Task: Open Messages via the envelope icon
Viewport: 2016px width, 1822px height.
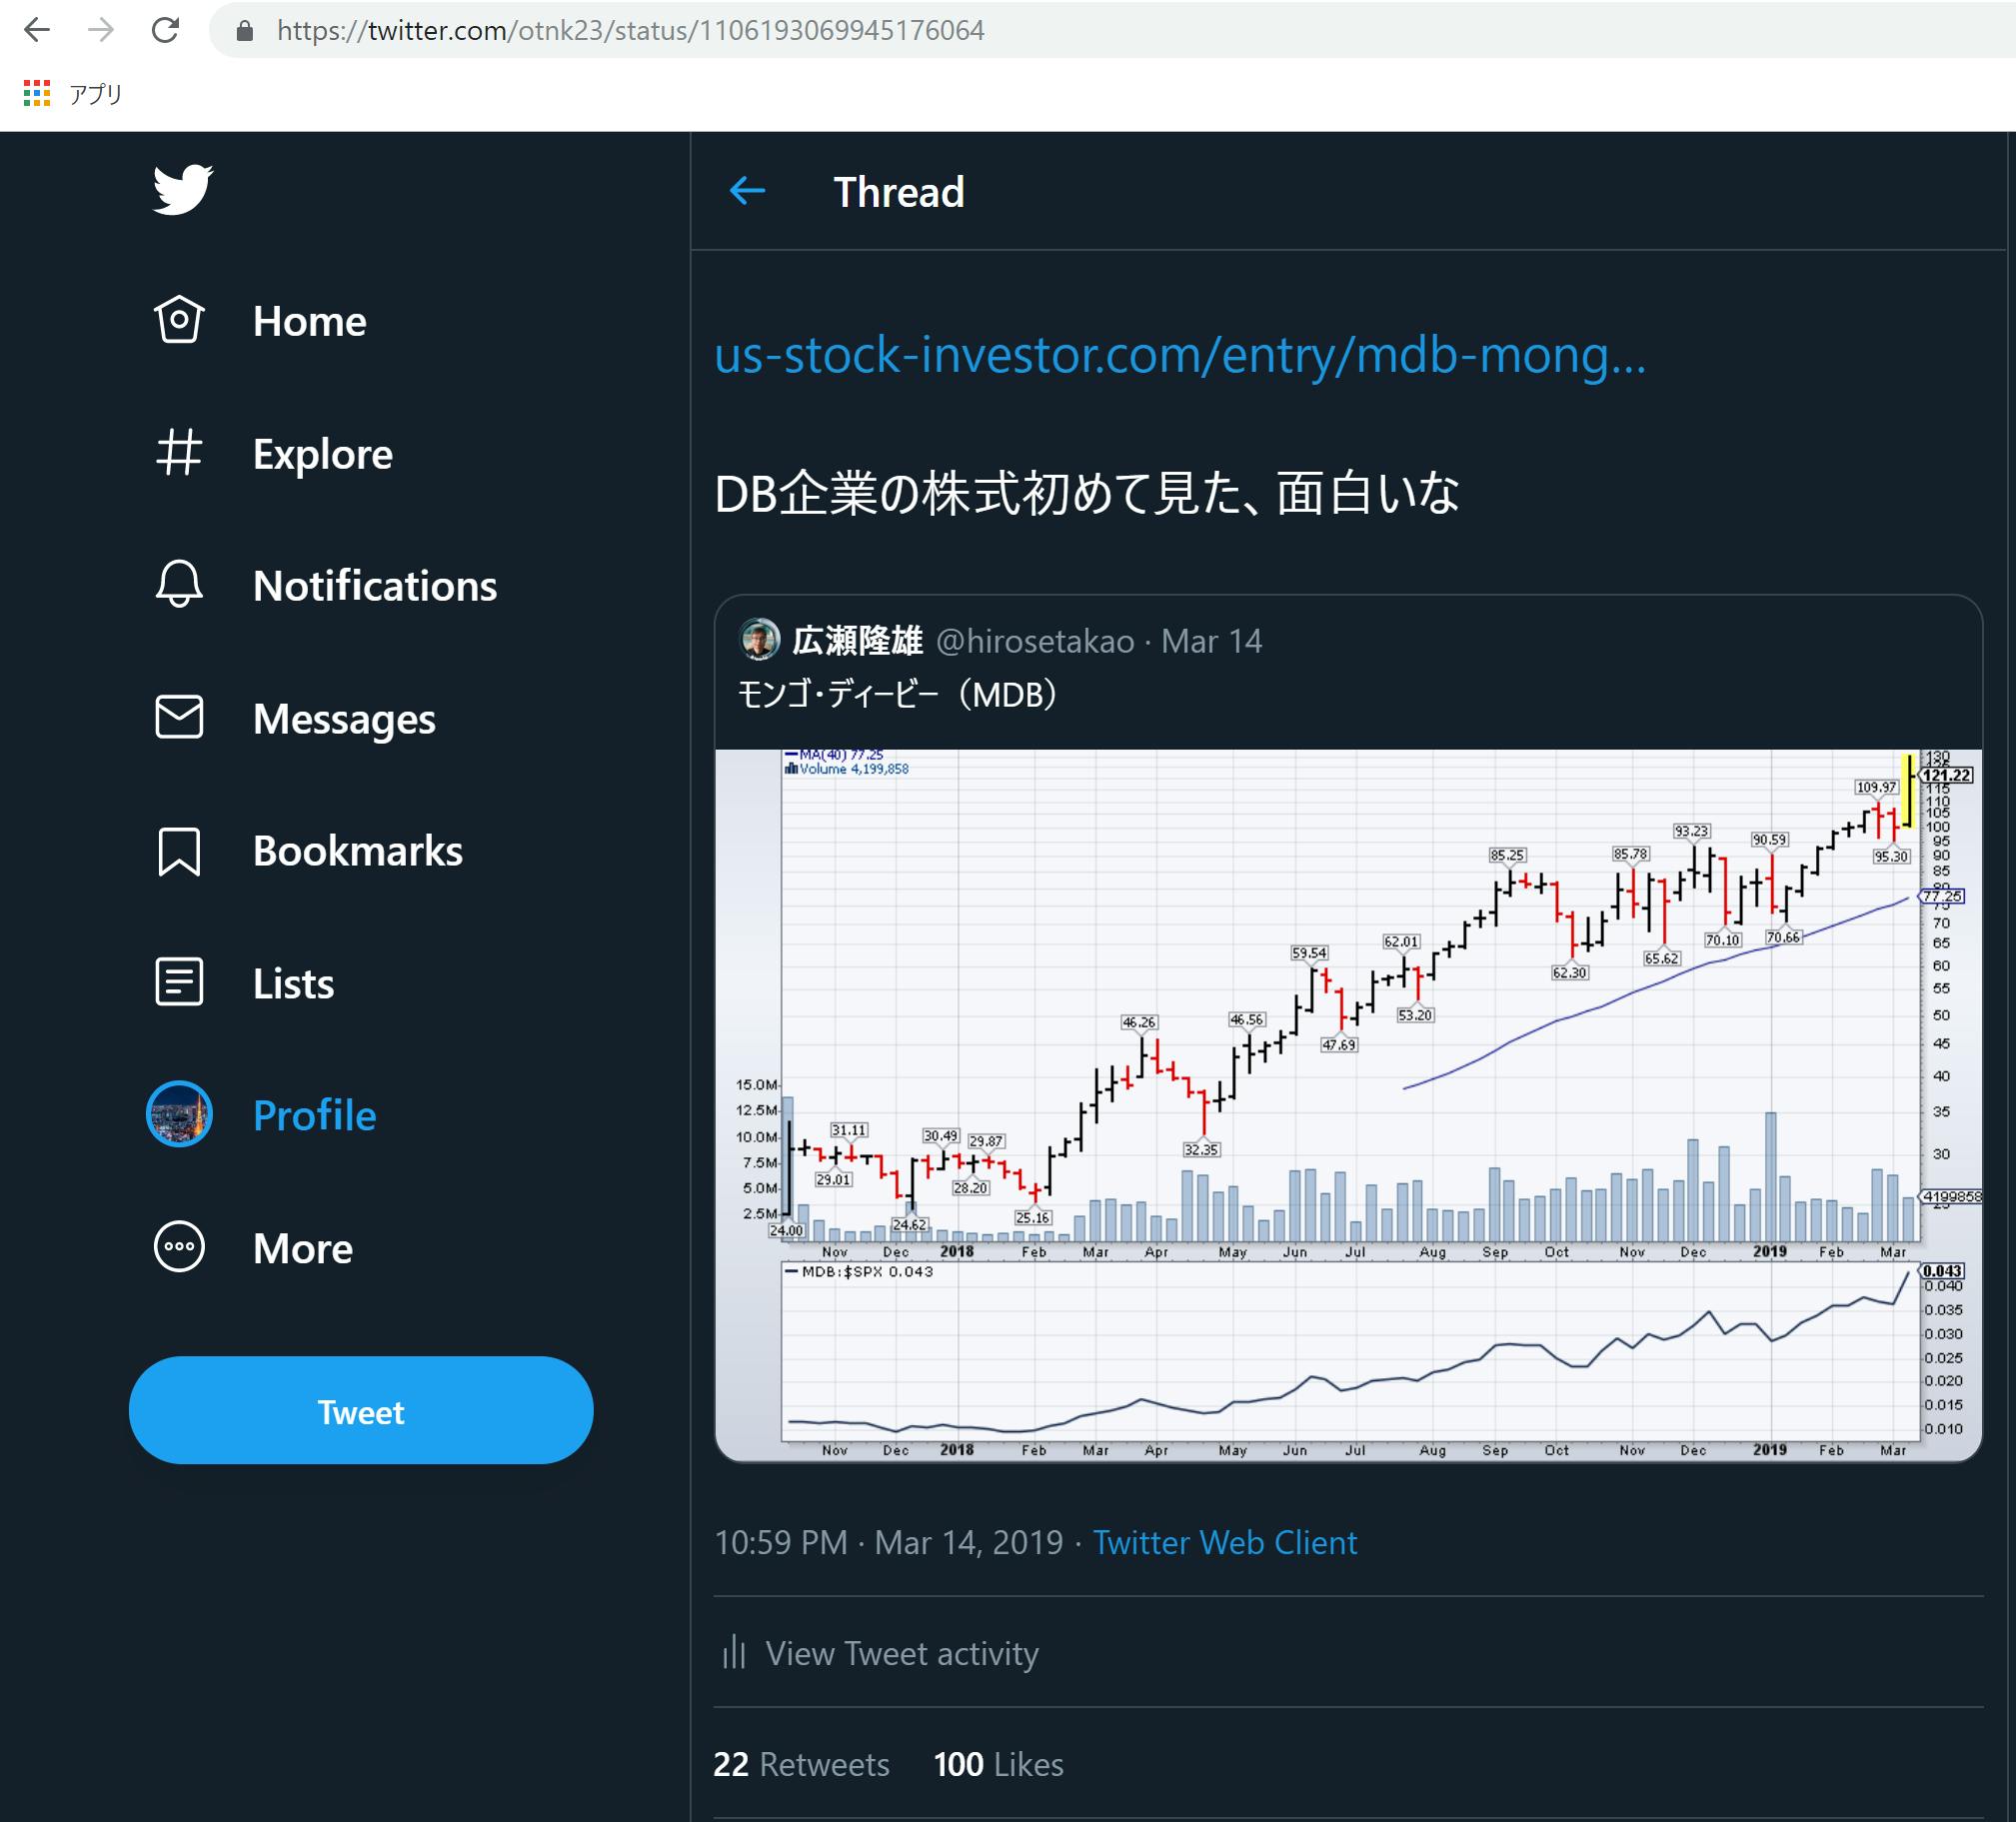Action: click(x=179, y=718)
